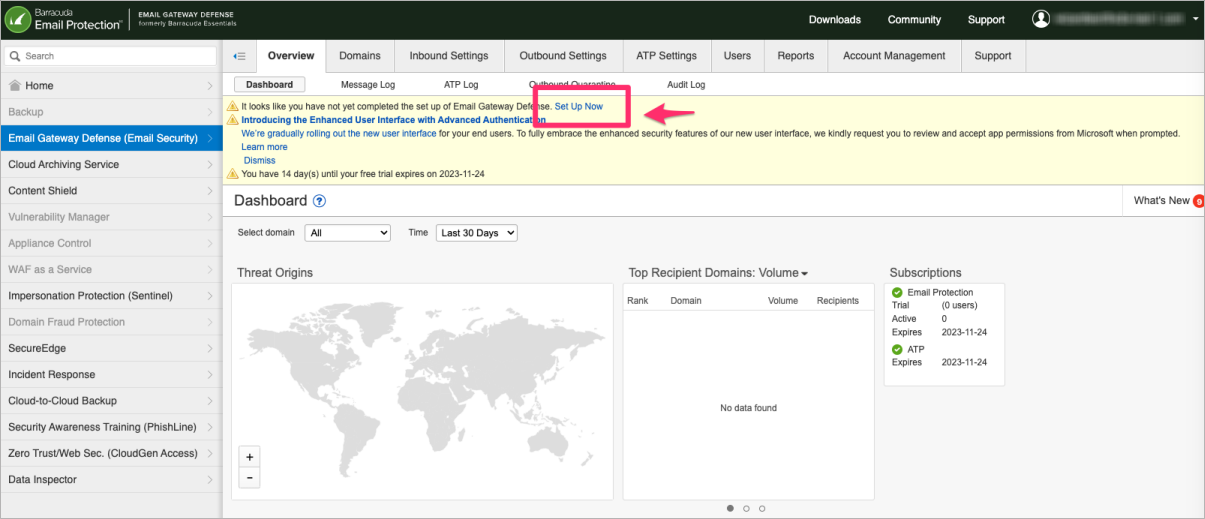Click the Threat Origins world map
Screen dimensions: 1205x519
coord(421,391)
